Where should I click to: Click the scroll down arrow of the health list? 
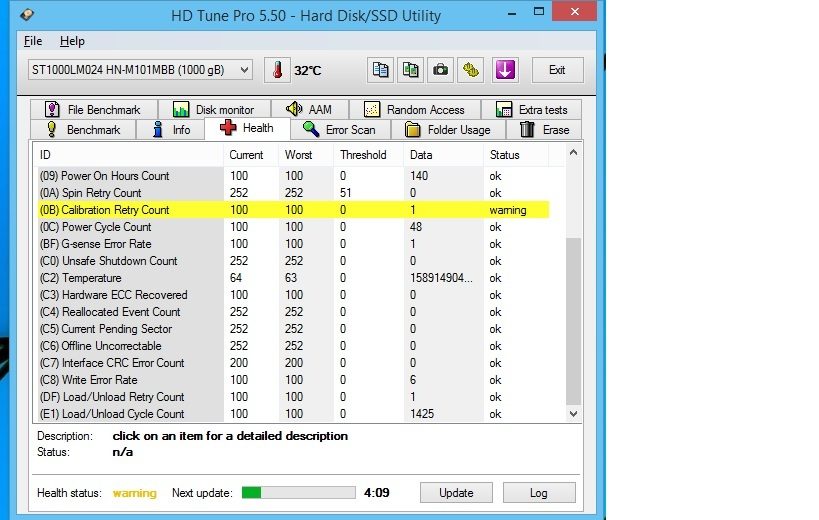point(574,414)
